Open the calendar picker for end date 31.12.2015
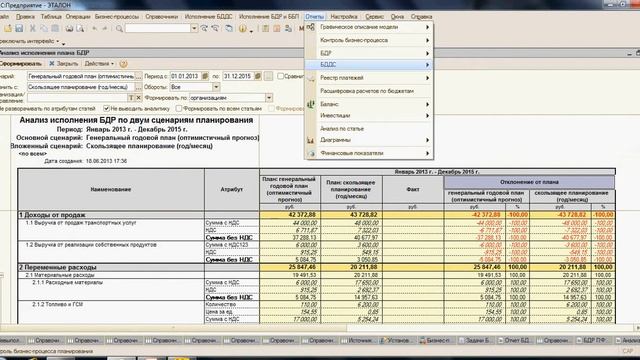The width and height of the screenshot is (640, 360). 258,76
